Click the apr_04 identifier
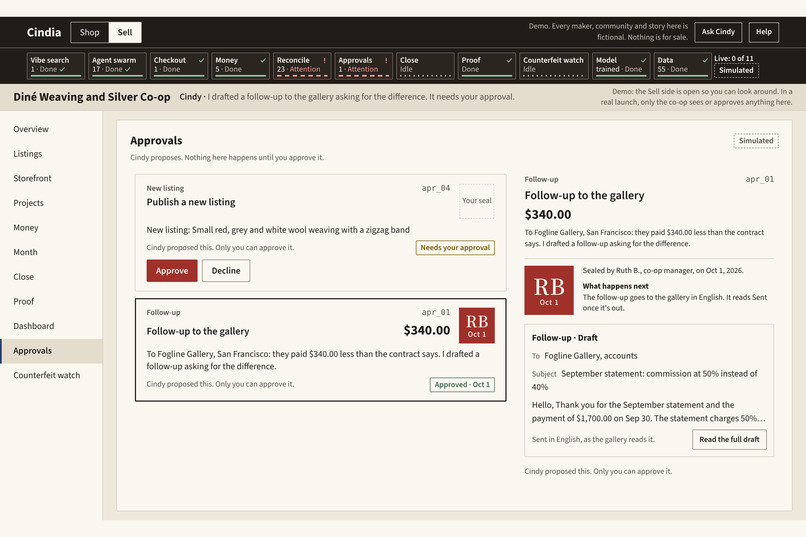 click(436, 188)
